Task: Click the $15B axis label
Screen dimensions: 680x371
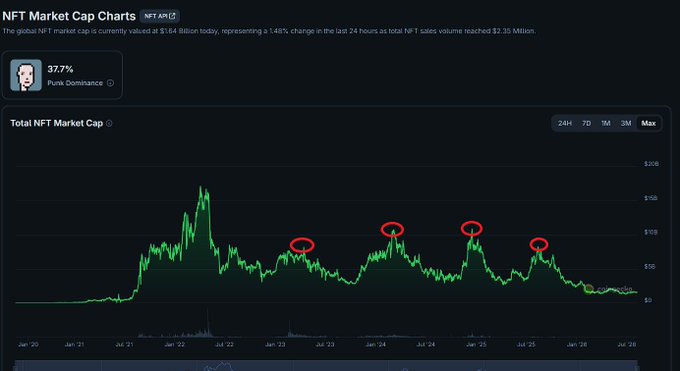Action: (651, 198)
